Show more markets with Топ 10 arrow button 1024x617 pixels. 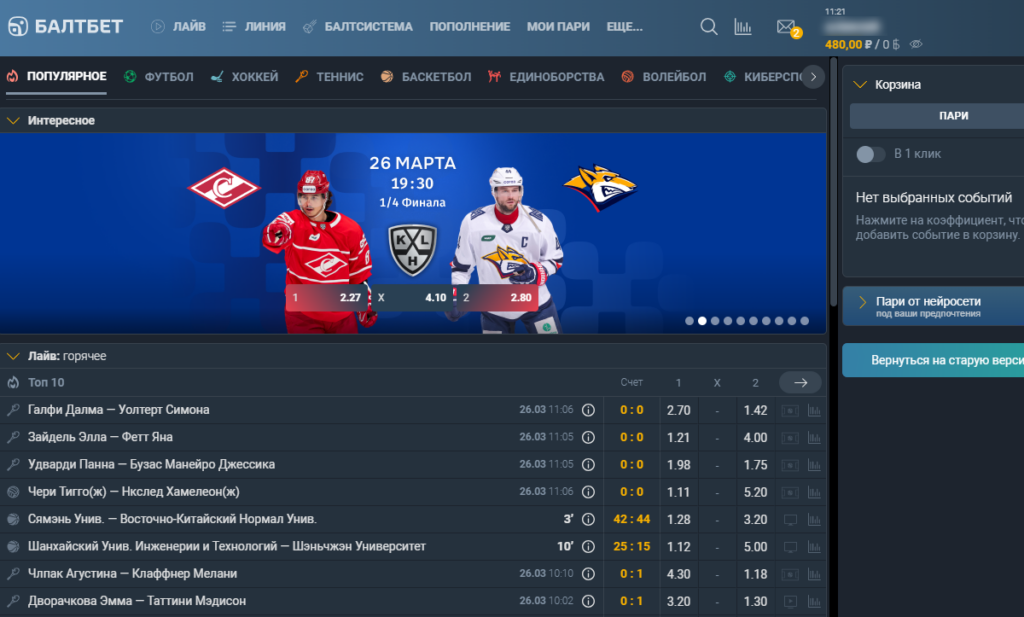click(x=801, y=383)
